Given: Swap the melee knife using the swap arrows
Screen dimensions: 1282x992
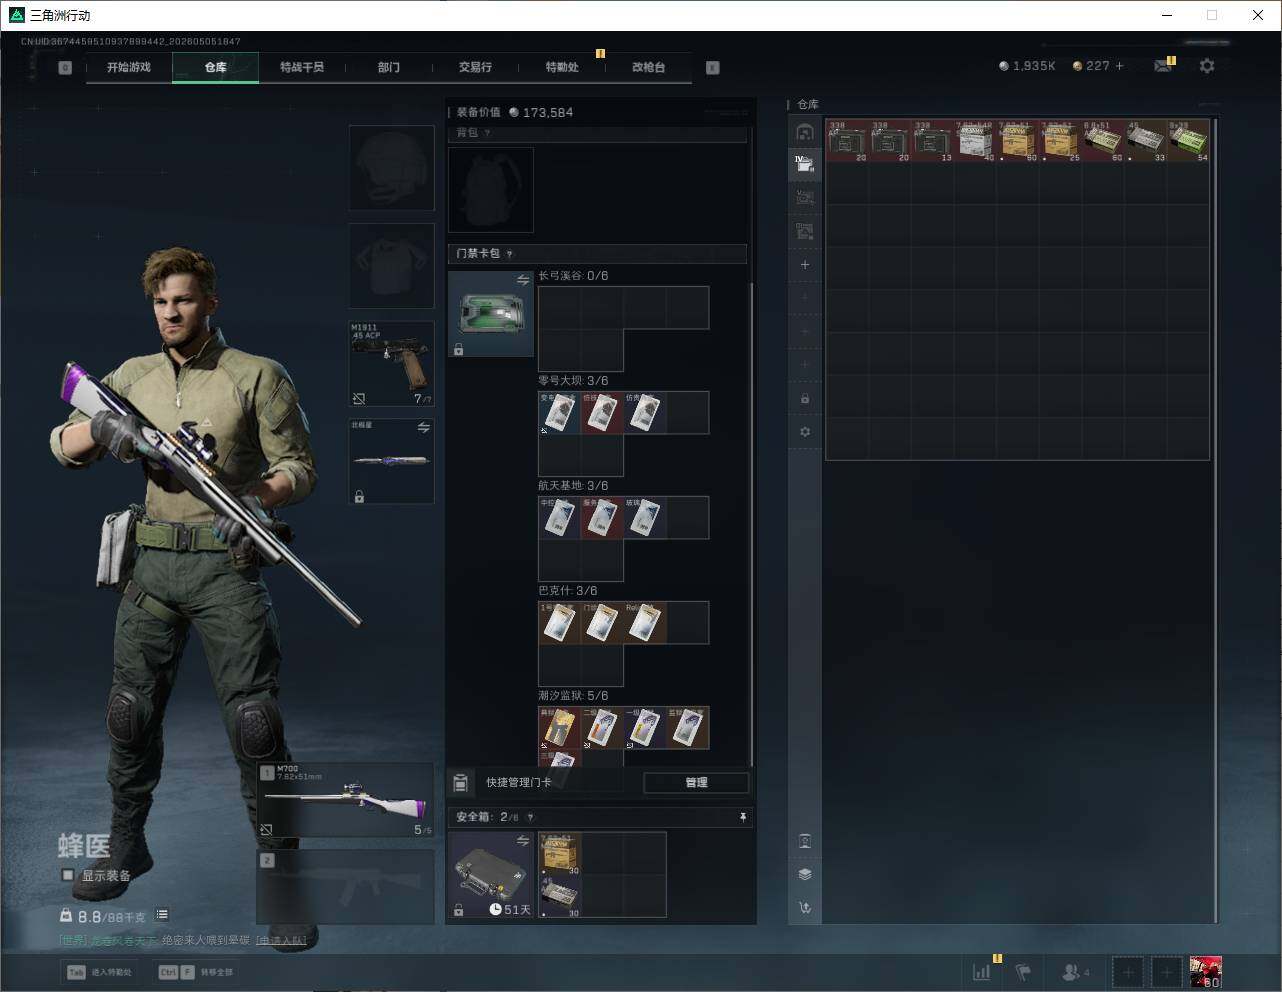Looking at the screenshot, I should 424,428.
